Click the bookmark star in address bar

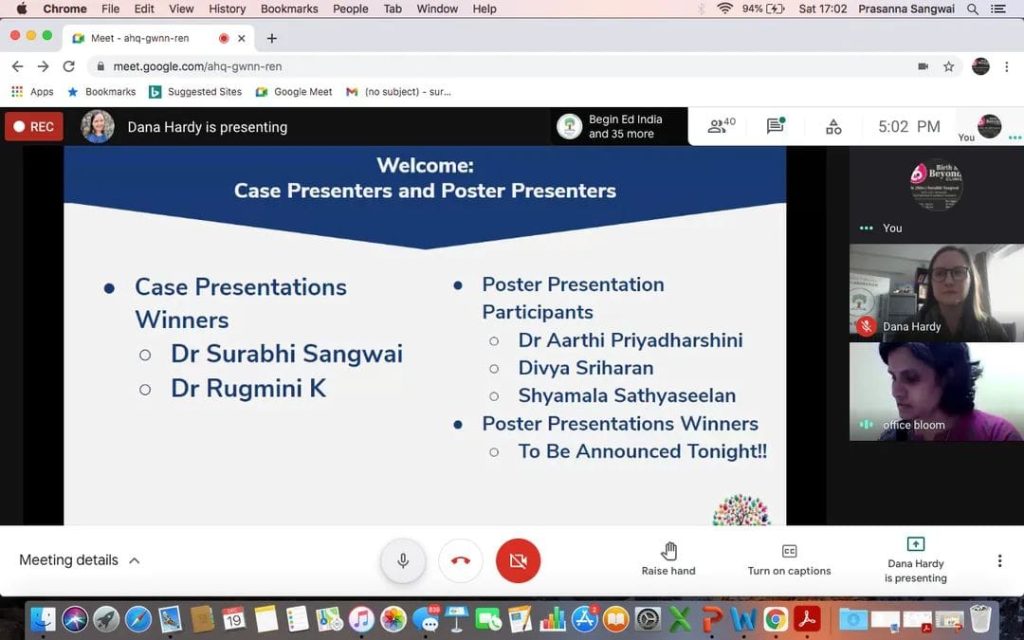coord(949,67)
